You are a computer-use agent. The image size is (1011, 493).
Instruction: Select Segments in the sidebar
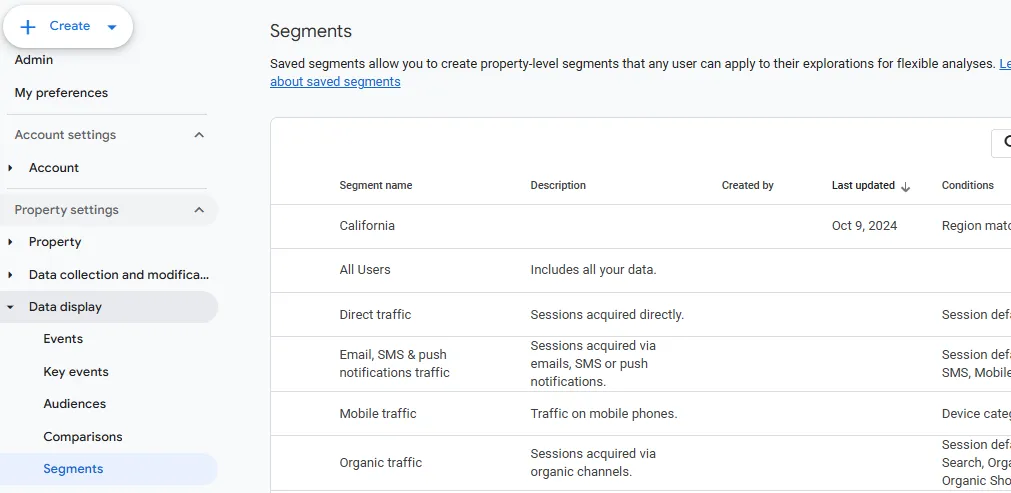click(73, 469)
